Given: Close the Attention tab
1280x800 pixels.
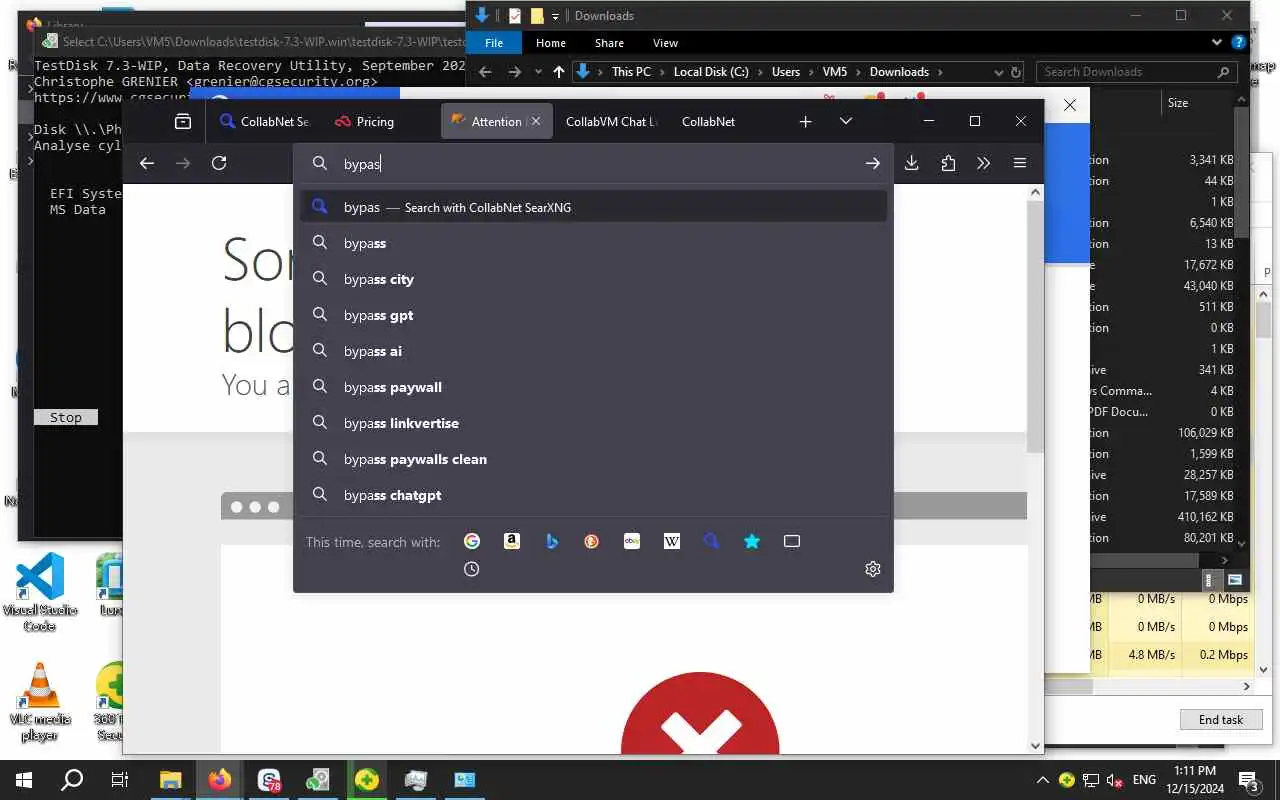Looking at the screenshot, I should pyautogui.click(x=536, y=121).
